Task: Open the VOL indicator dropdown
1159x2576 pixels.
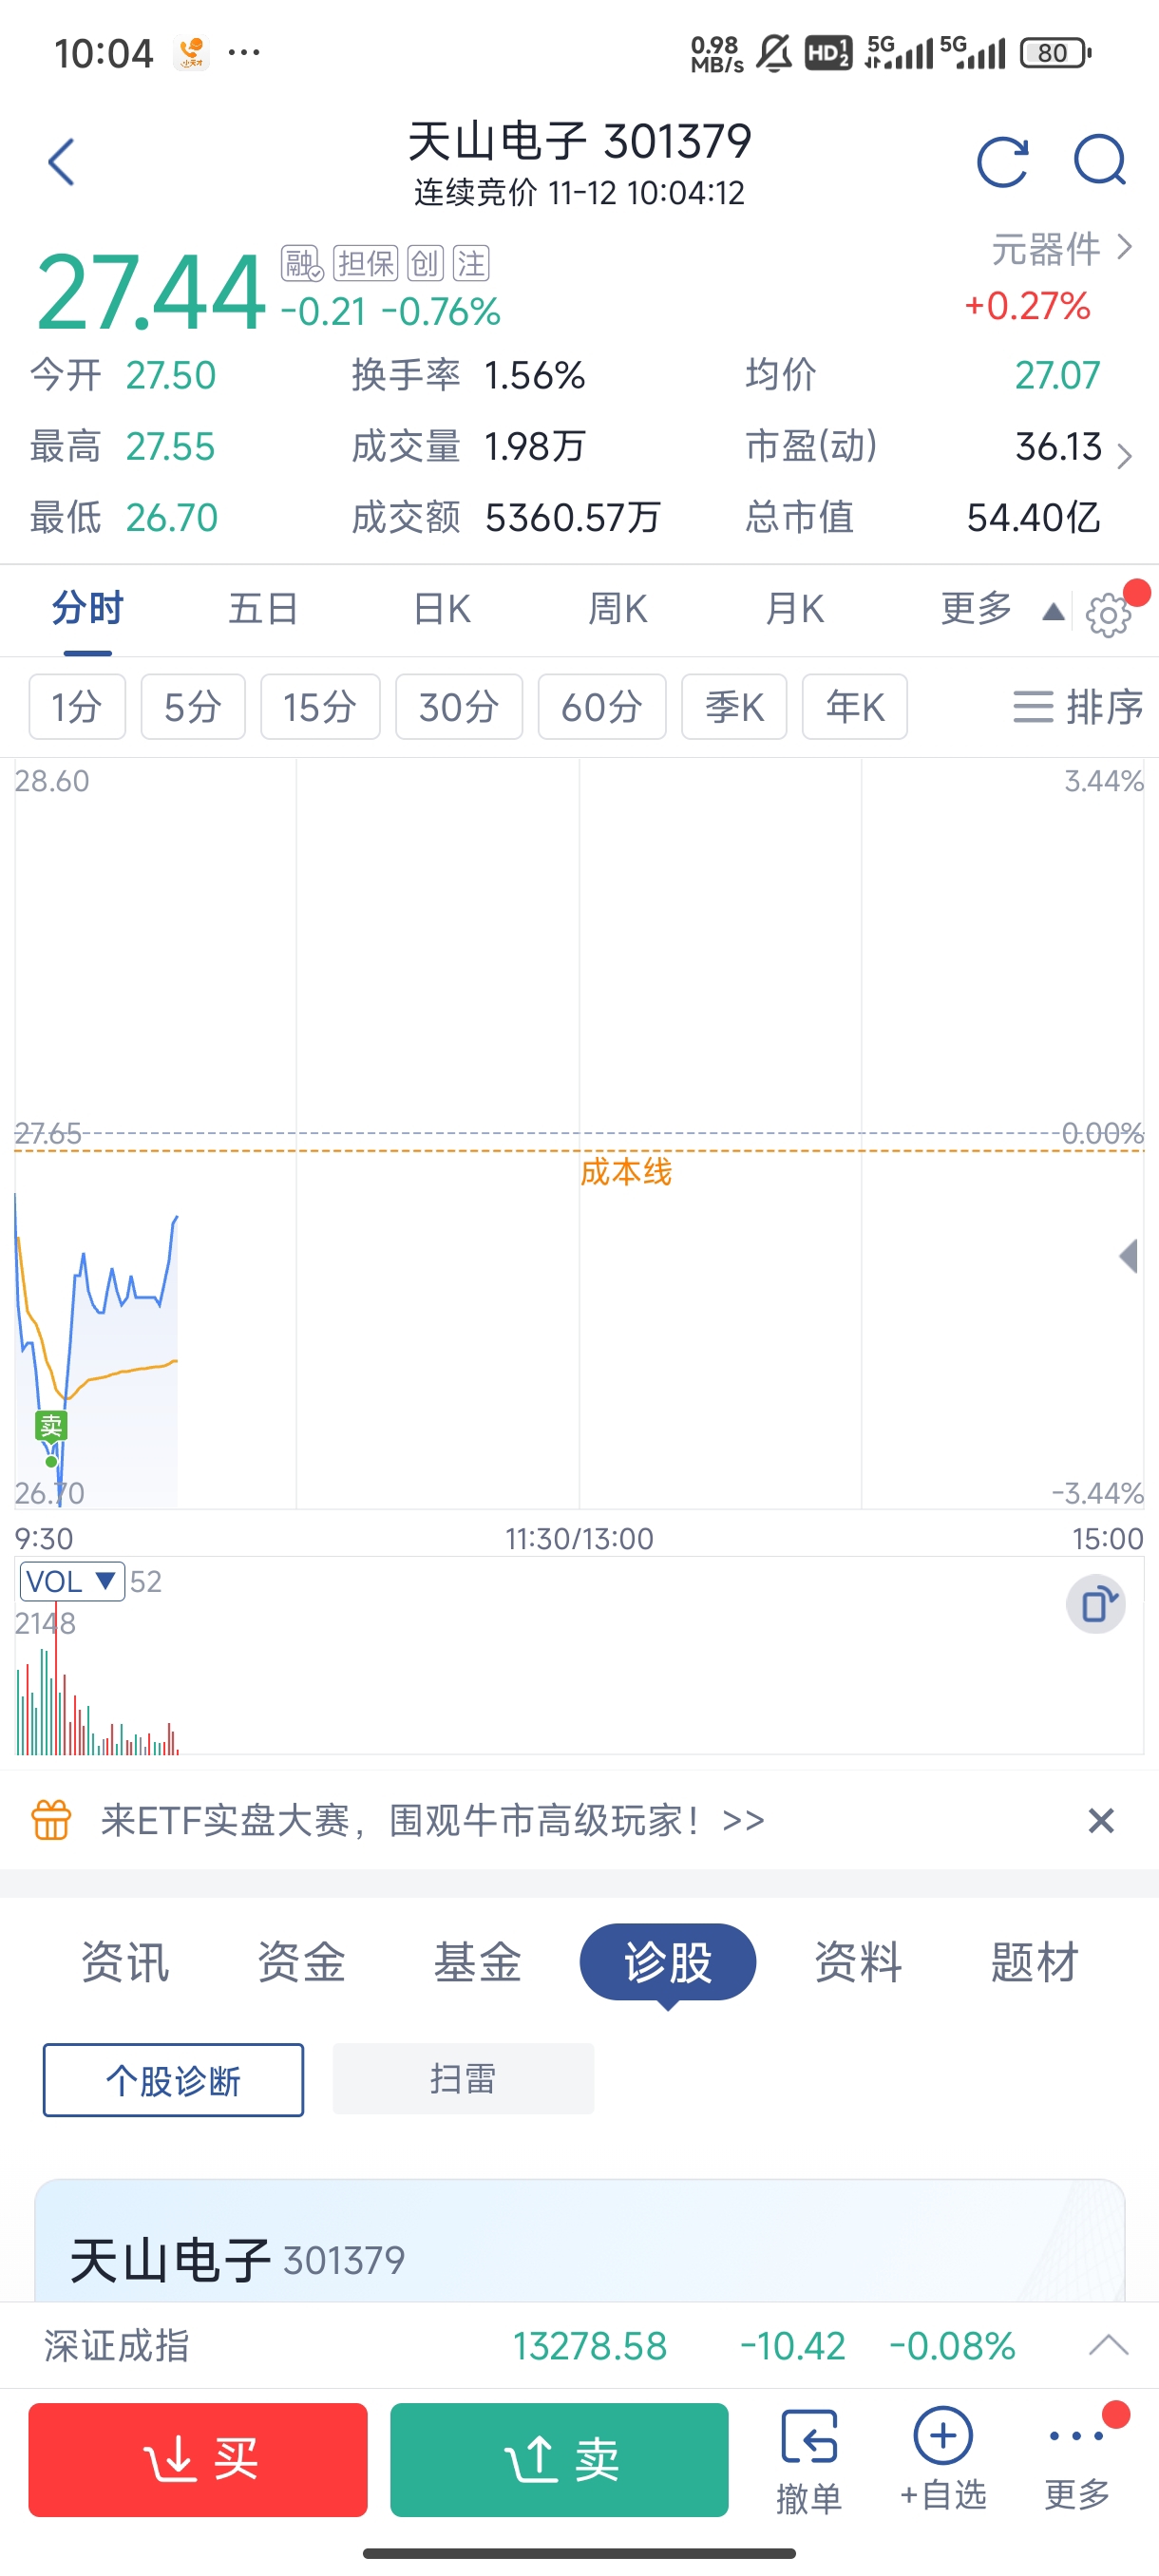Action: pyautogui.click(x=72, y=1581)
